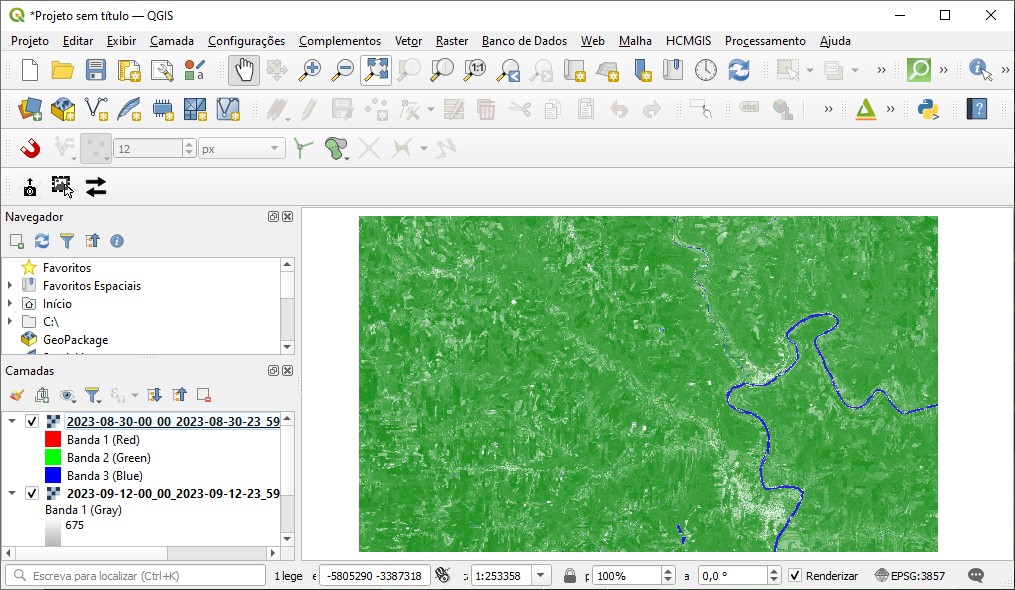
Task: Click the Zoom Full extent icon
Action: (376, 70)
